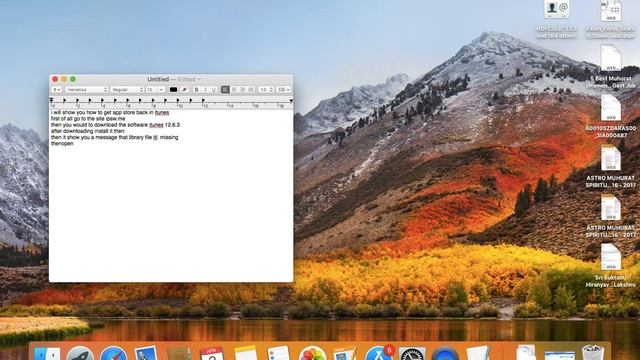Open Finder from the Dock
The height and width of the screenshot is (360, 640).
pyautogui.click(x=47, y=353)
